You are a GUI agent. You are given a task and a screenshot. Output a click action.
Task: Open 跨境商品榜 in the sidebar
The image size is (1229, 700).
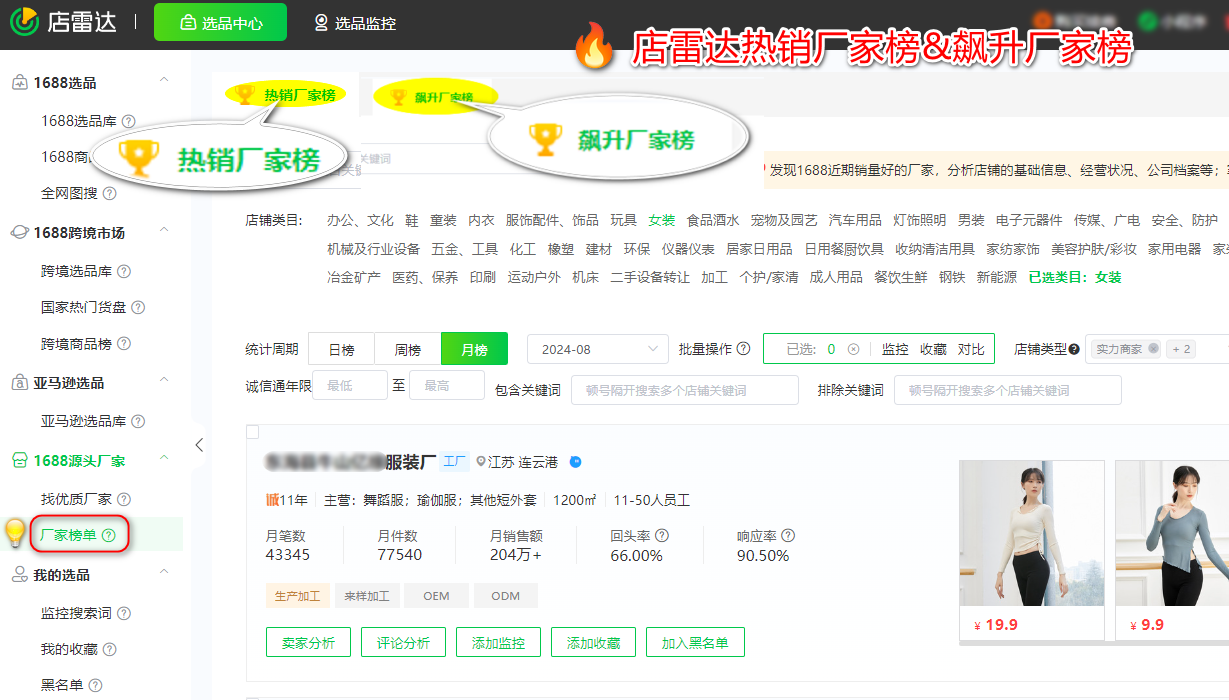pos(77,343)
